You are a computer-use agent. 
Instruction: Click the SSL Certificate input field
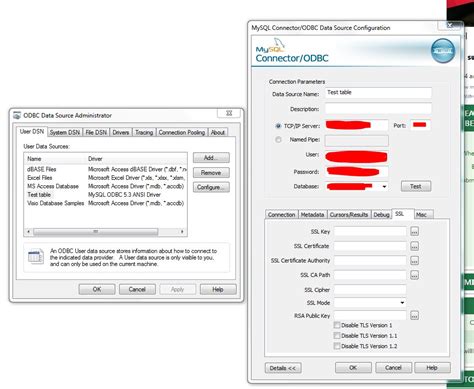pyautogui.click(x=370, y=246)
